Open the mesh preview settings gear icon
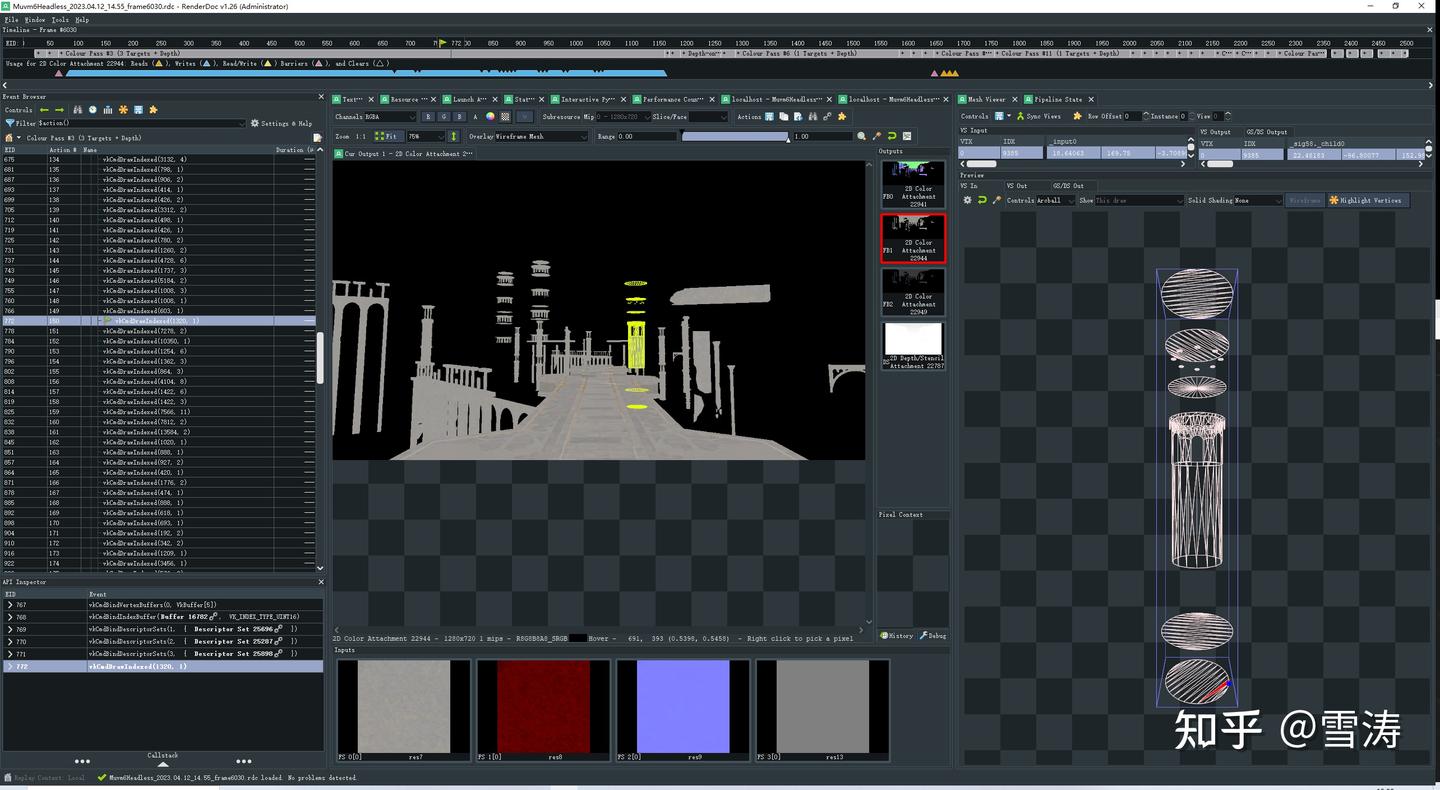Viewport: 1440px width, 790px height. coord(966,200)
